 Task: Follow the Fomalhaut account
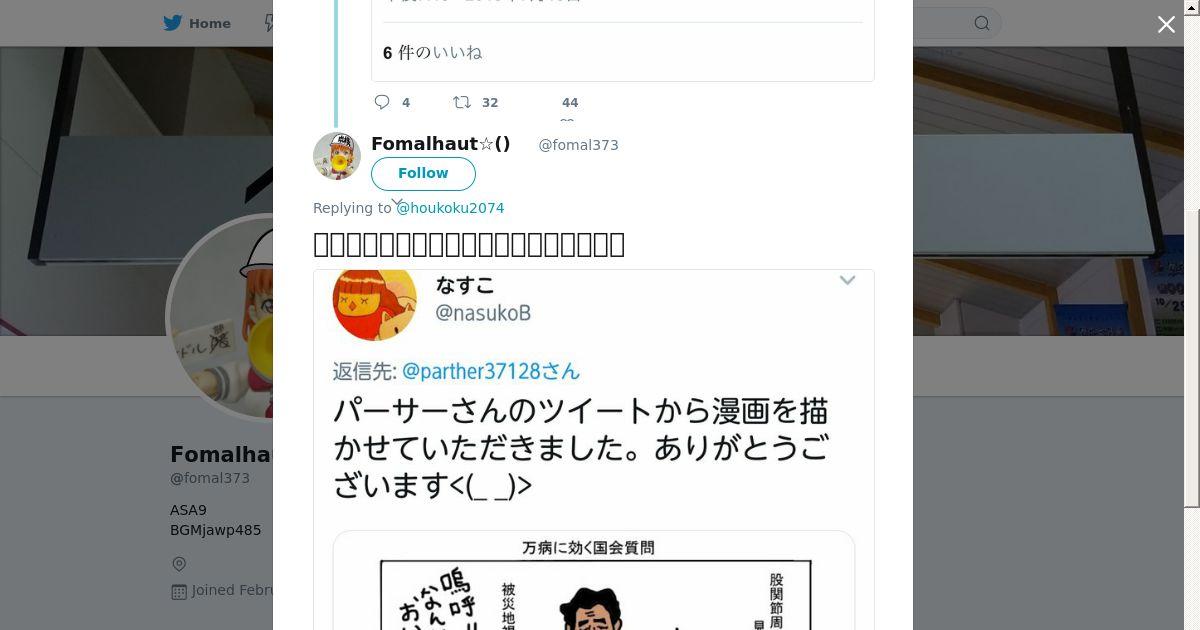[423, 173]
